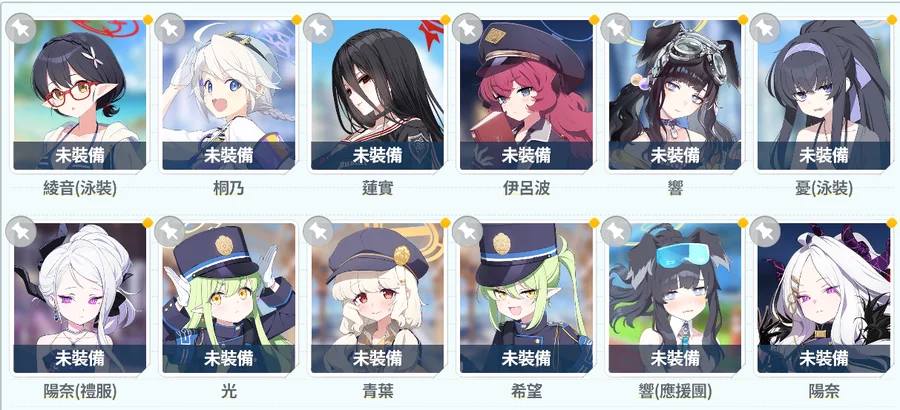900x410 pixels.
Task: Pin the 光 character card
Action: (x=170, y=231)
